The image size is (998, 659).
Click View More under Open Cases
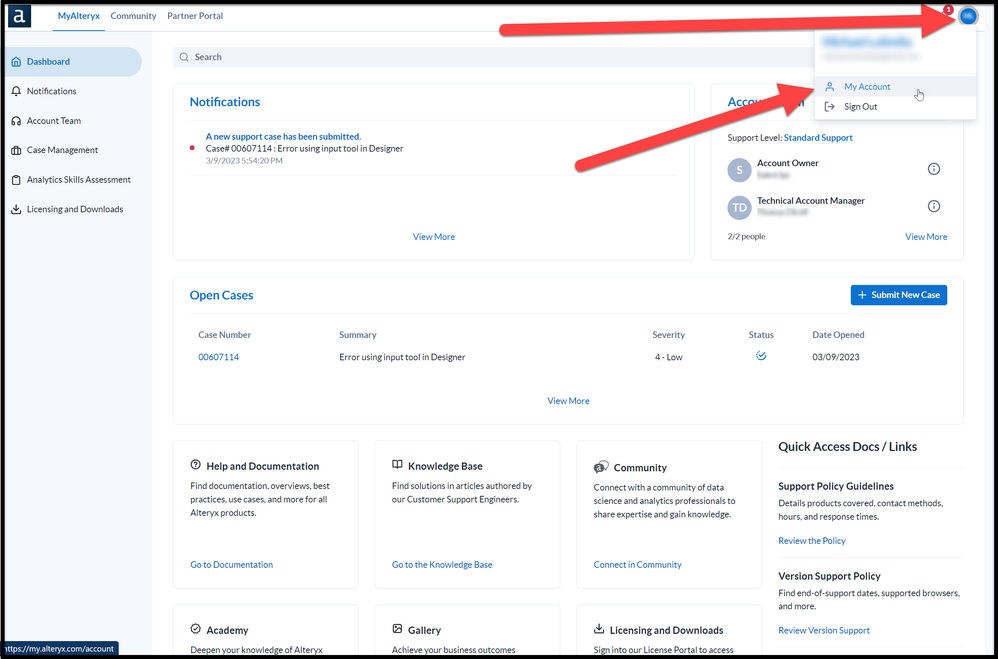pyautogui.click(x=568, y=401)
